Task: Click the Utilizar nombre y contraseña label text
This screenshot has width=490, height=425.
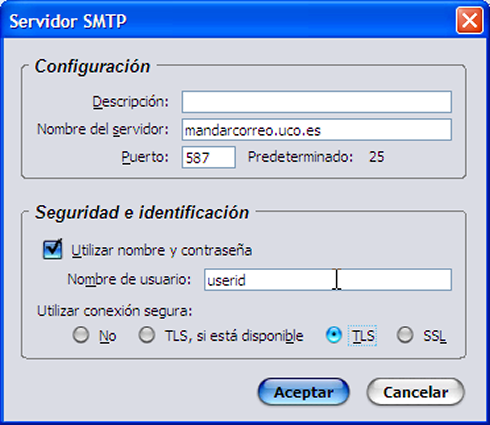Action: [162, 250]
